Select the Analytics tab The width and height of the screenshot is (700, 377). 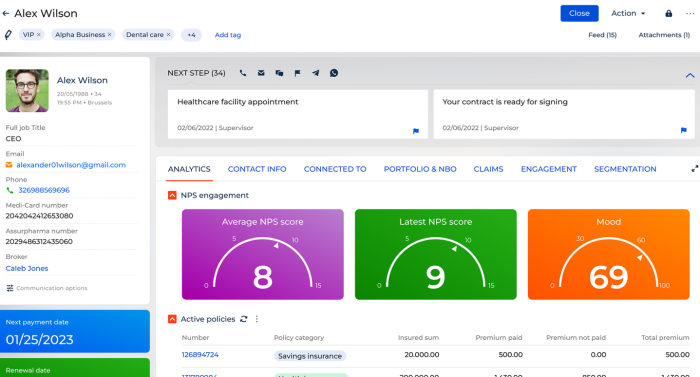click(189, 169)
